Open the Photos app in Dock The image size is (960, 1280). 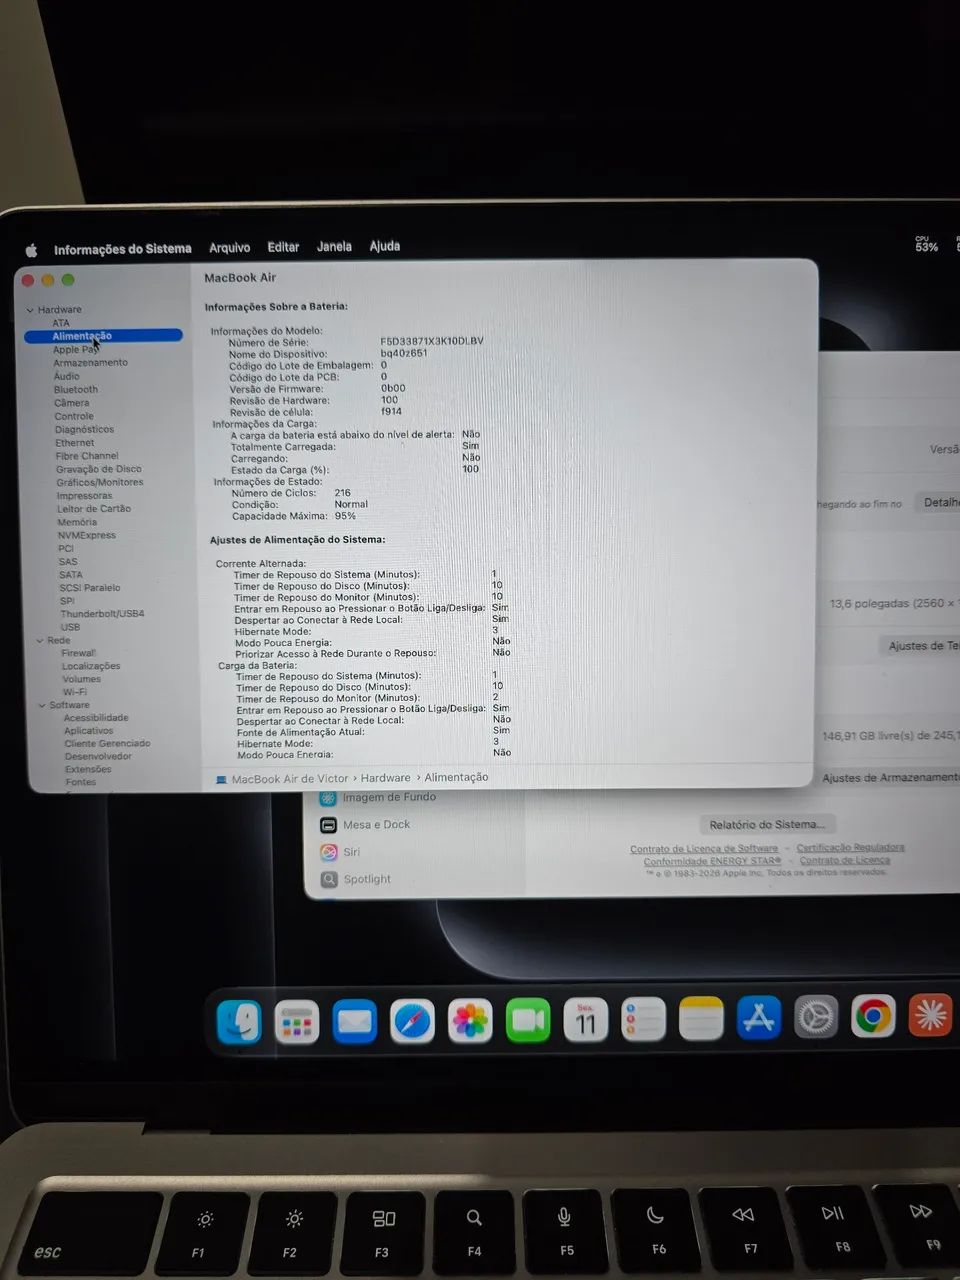click(x=470, y=1021)
